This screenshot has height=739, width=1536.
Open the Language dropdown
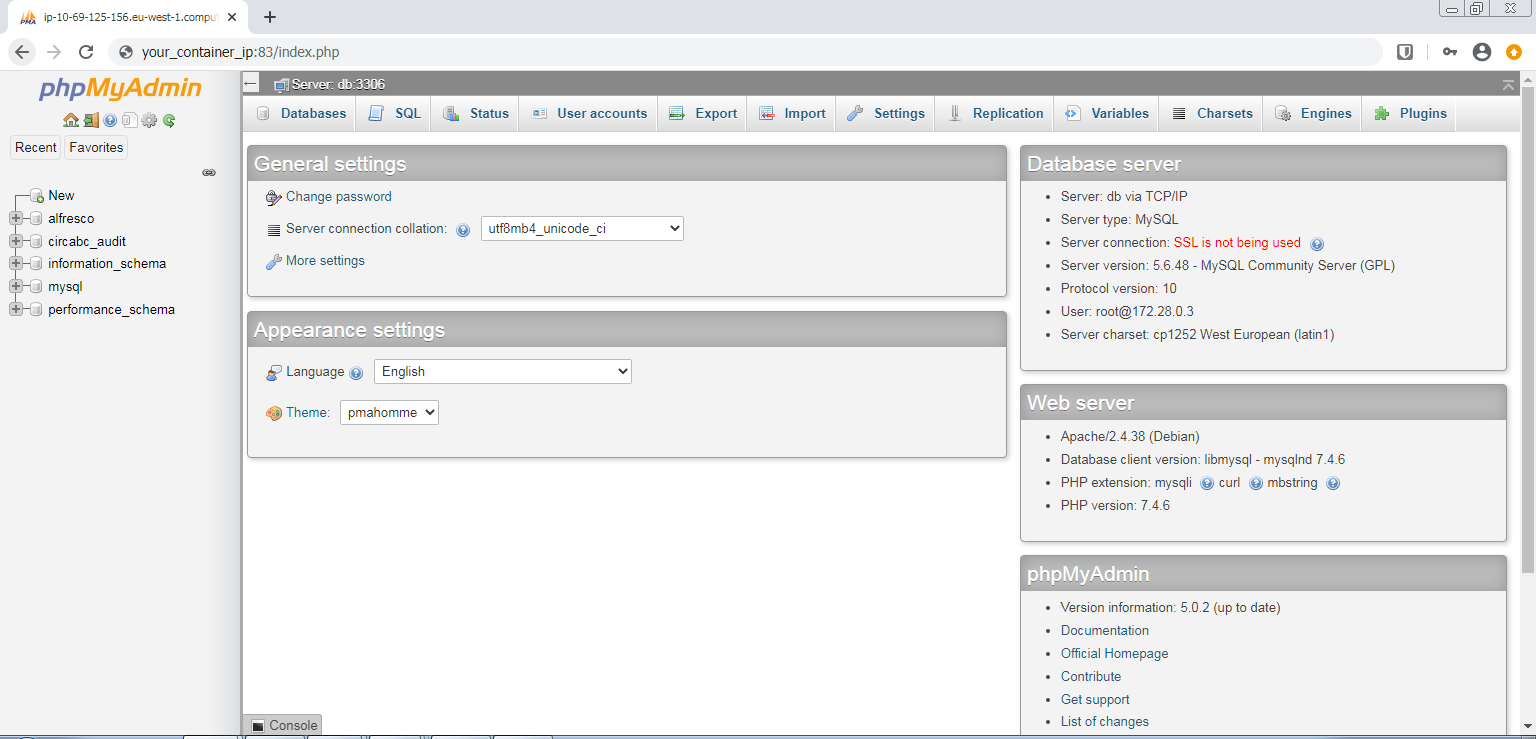(x=503, y=372)
